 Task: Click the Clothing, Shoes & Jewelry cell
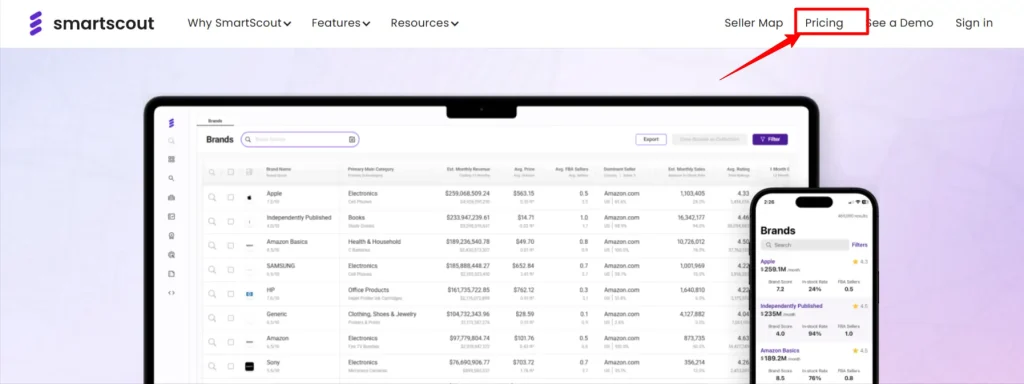tap(382, 314)
